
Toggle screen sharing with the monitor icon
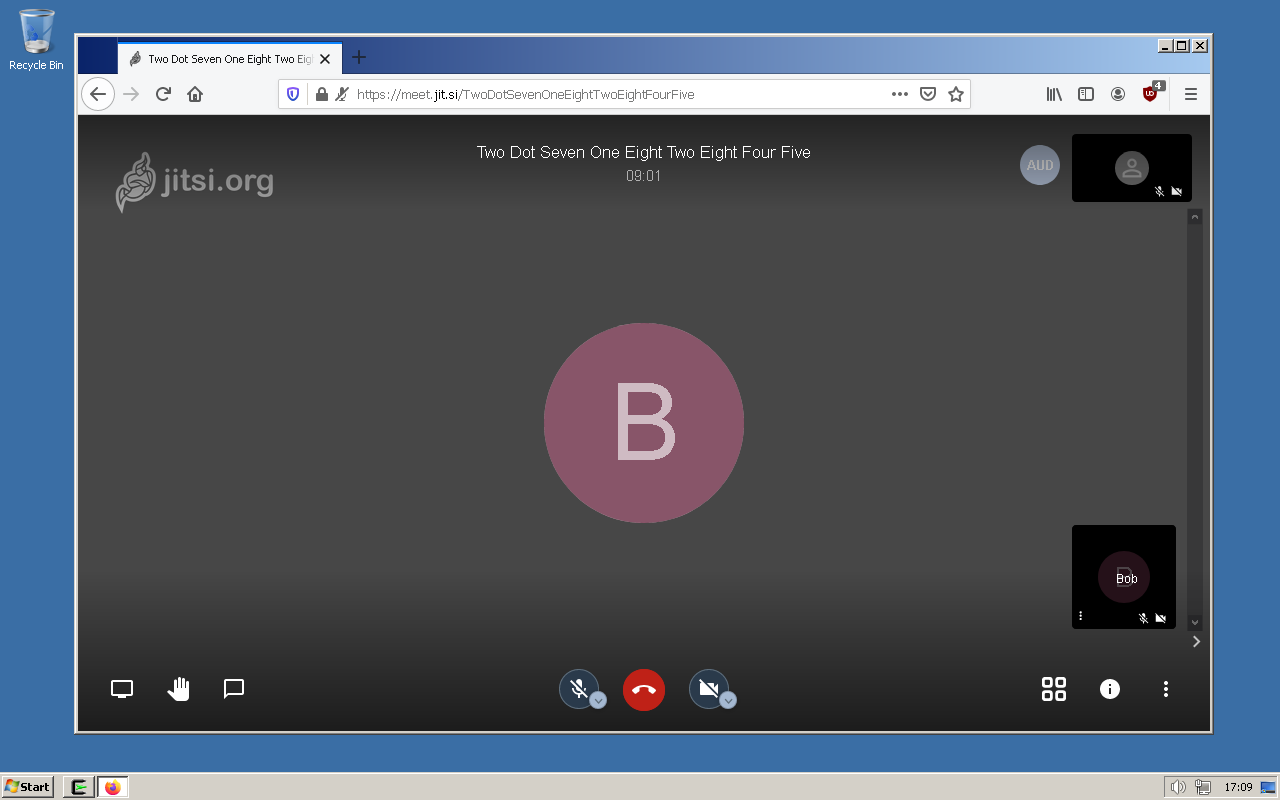click(x=122, y=689)
